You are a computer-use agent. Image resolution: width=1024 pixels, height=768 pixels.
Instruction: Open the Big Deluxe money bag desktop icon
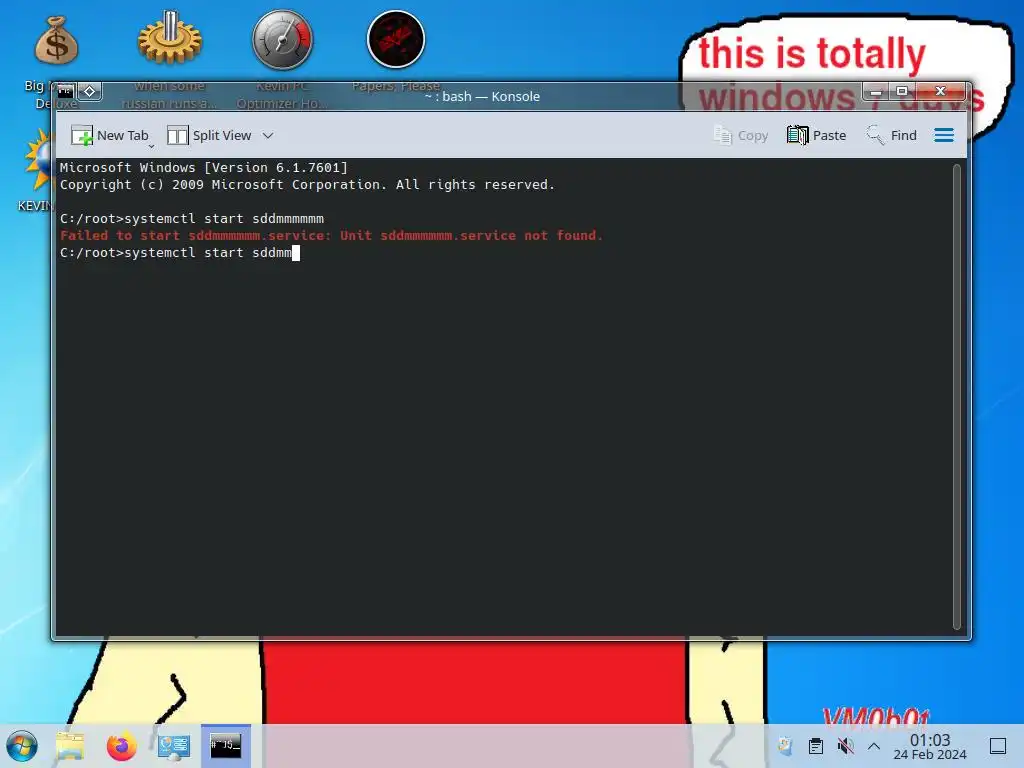click(56, 40)
